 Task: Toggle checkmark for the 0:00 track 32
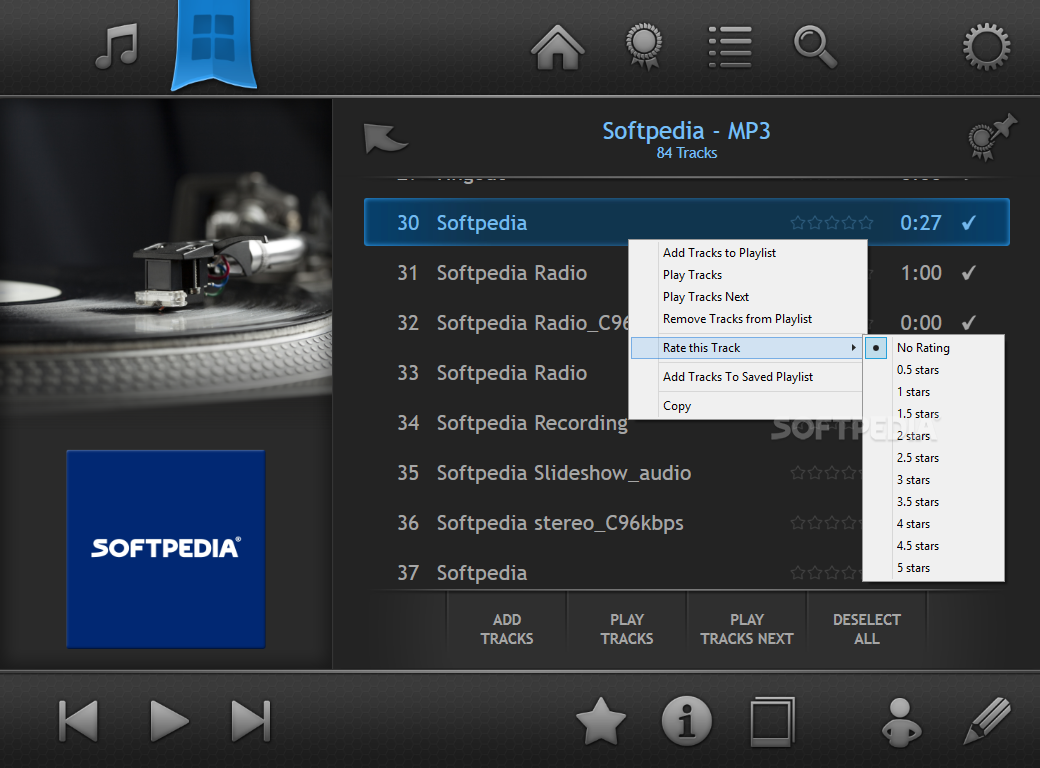point(968,322)
